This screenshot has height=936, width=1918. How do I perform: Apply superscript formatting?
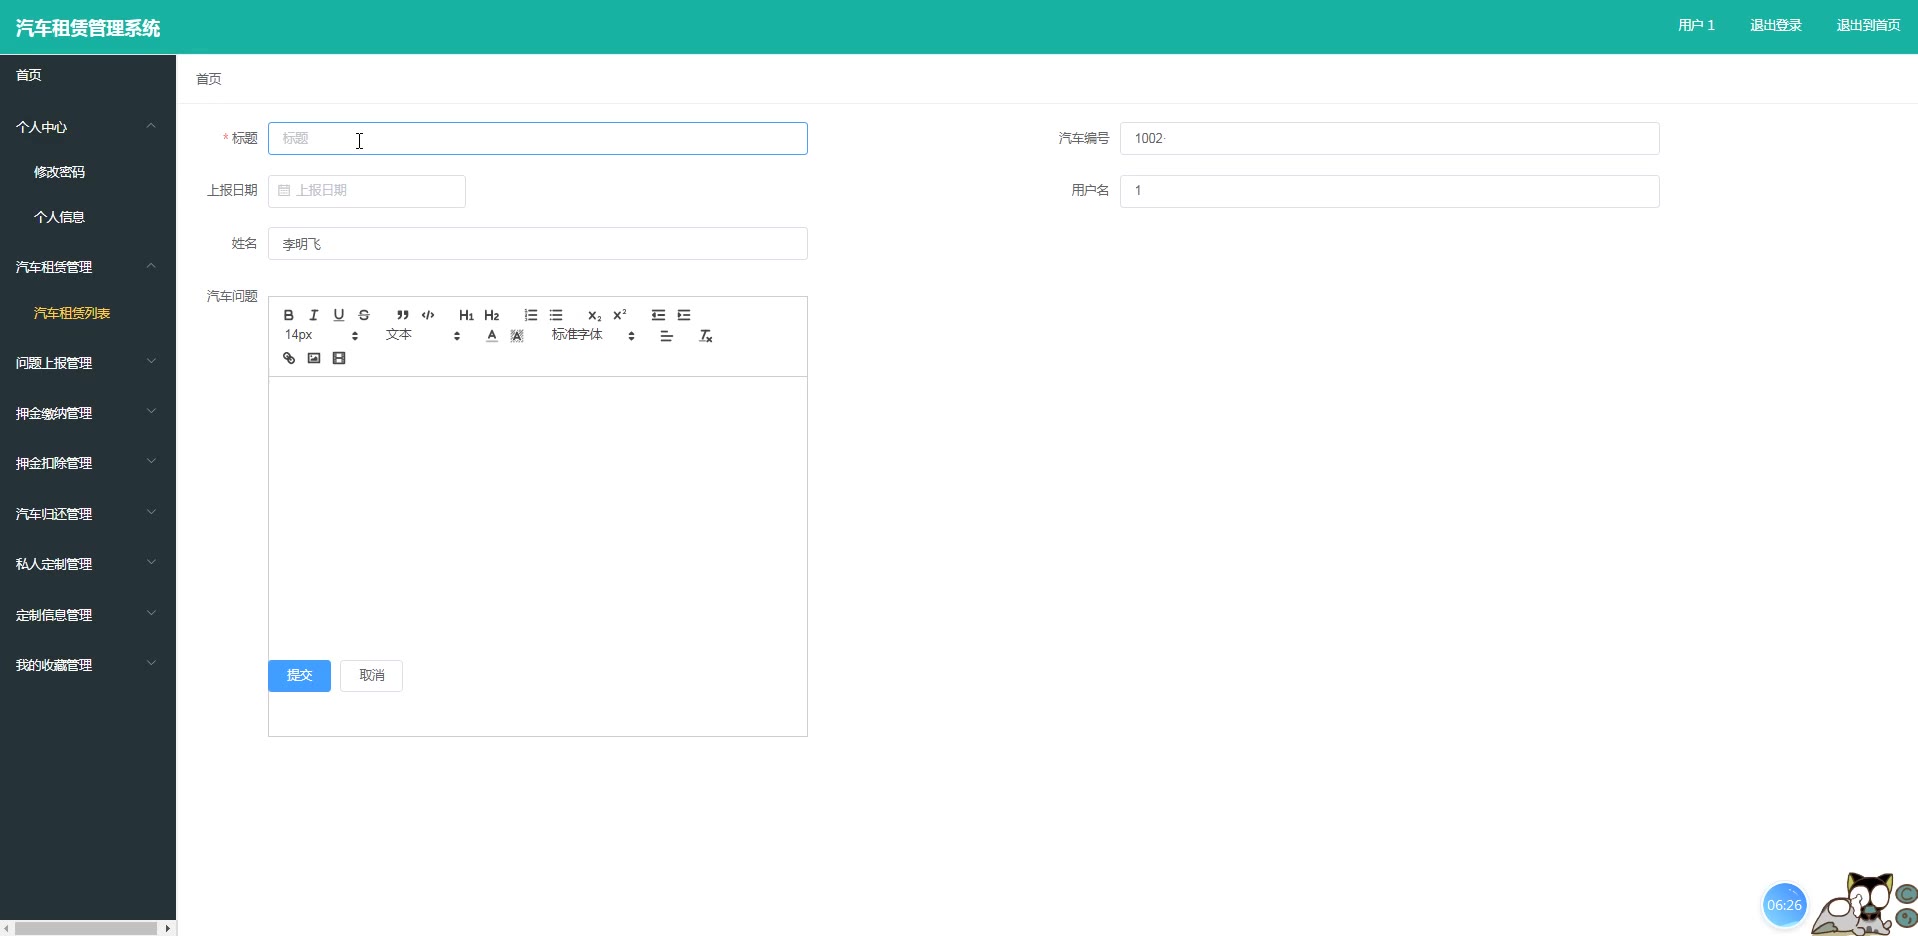[x=620, y=315]
